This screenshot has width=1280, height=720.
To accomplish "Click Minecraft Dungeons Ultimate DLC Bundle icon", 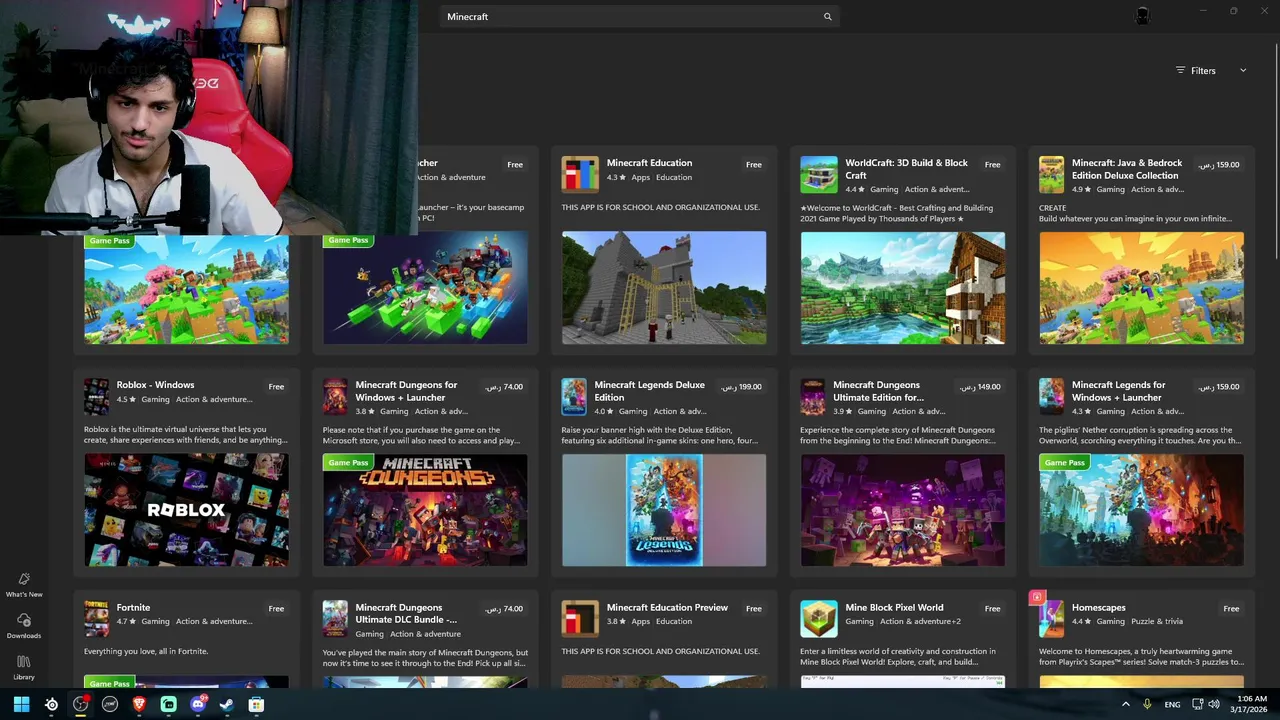I will click(335, 618).
